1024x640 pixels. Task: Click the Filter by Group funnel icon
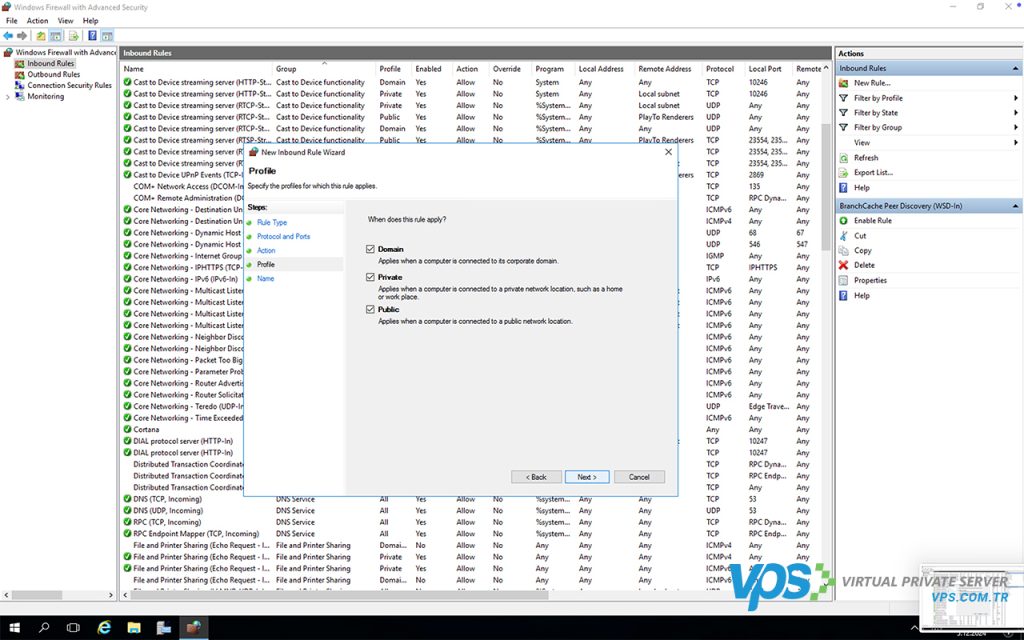point(844,127)
